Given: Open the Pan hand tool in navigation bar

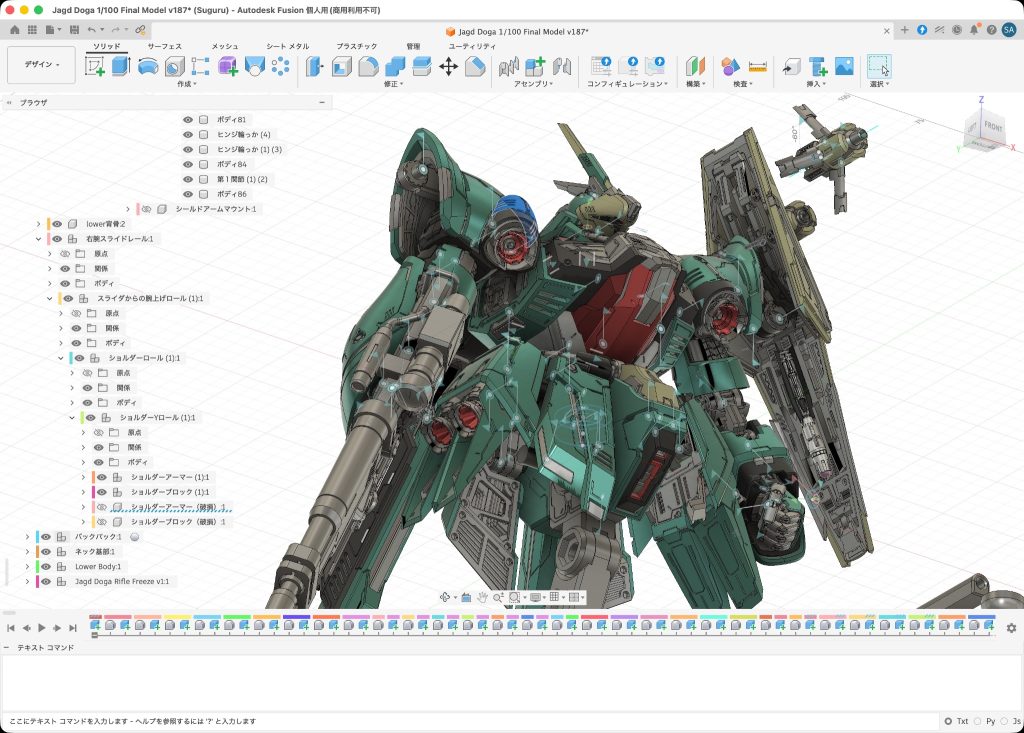Looking at the screenshot, I should 482,597.
